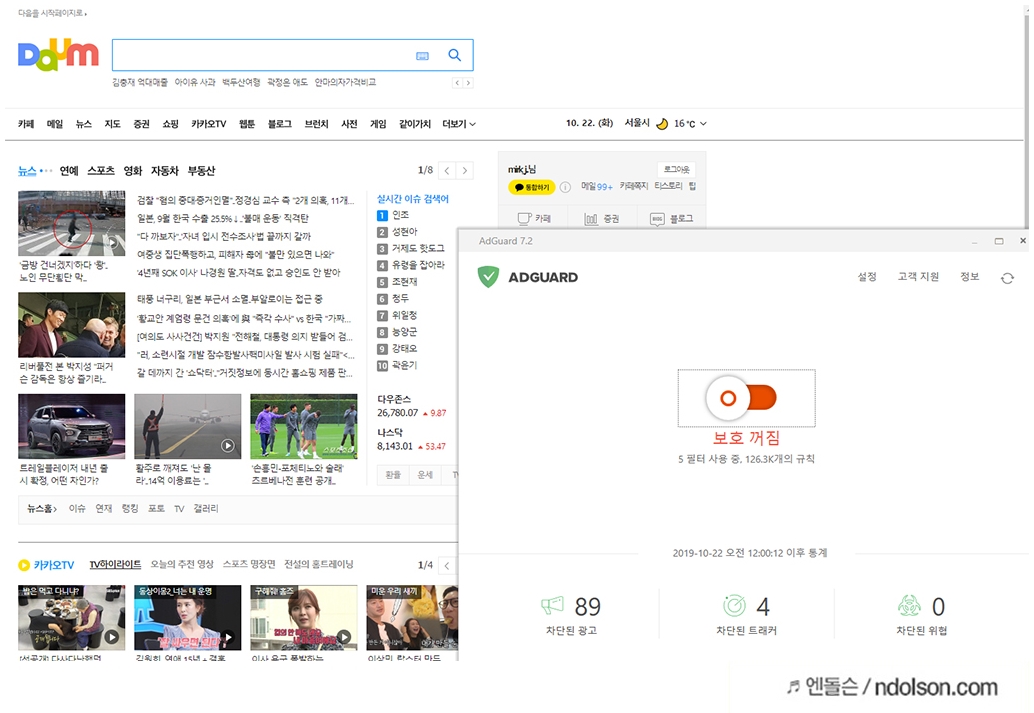The width and height of the screenshot is (1034, 713).
Task: Select TV하이라이트 tab in 카카오TV
Action: [115, 565]
